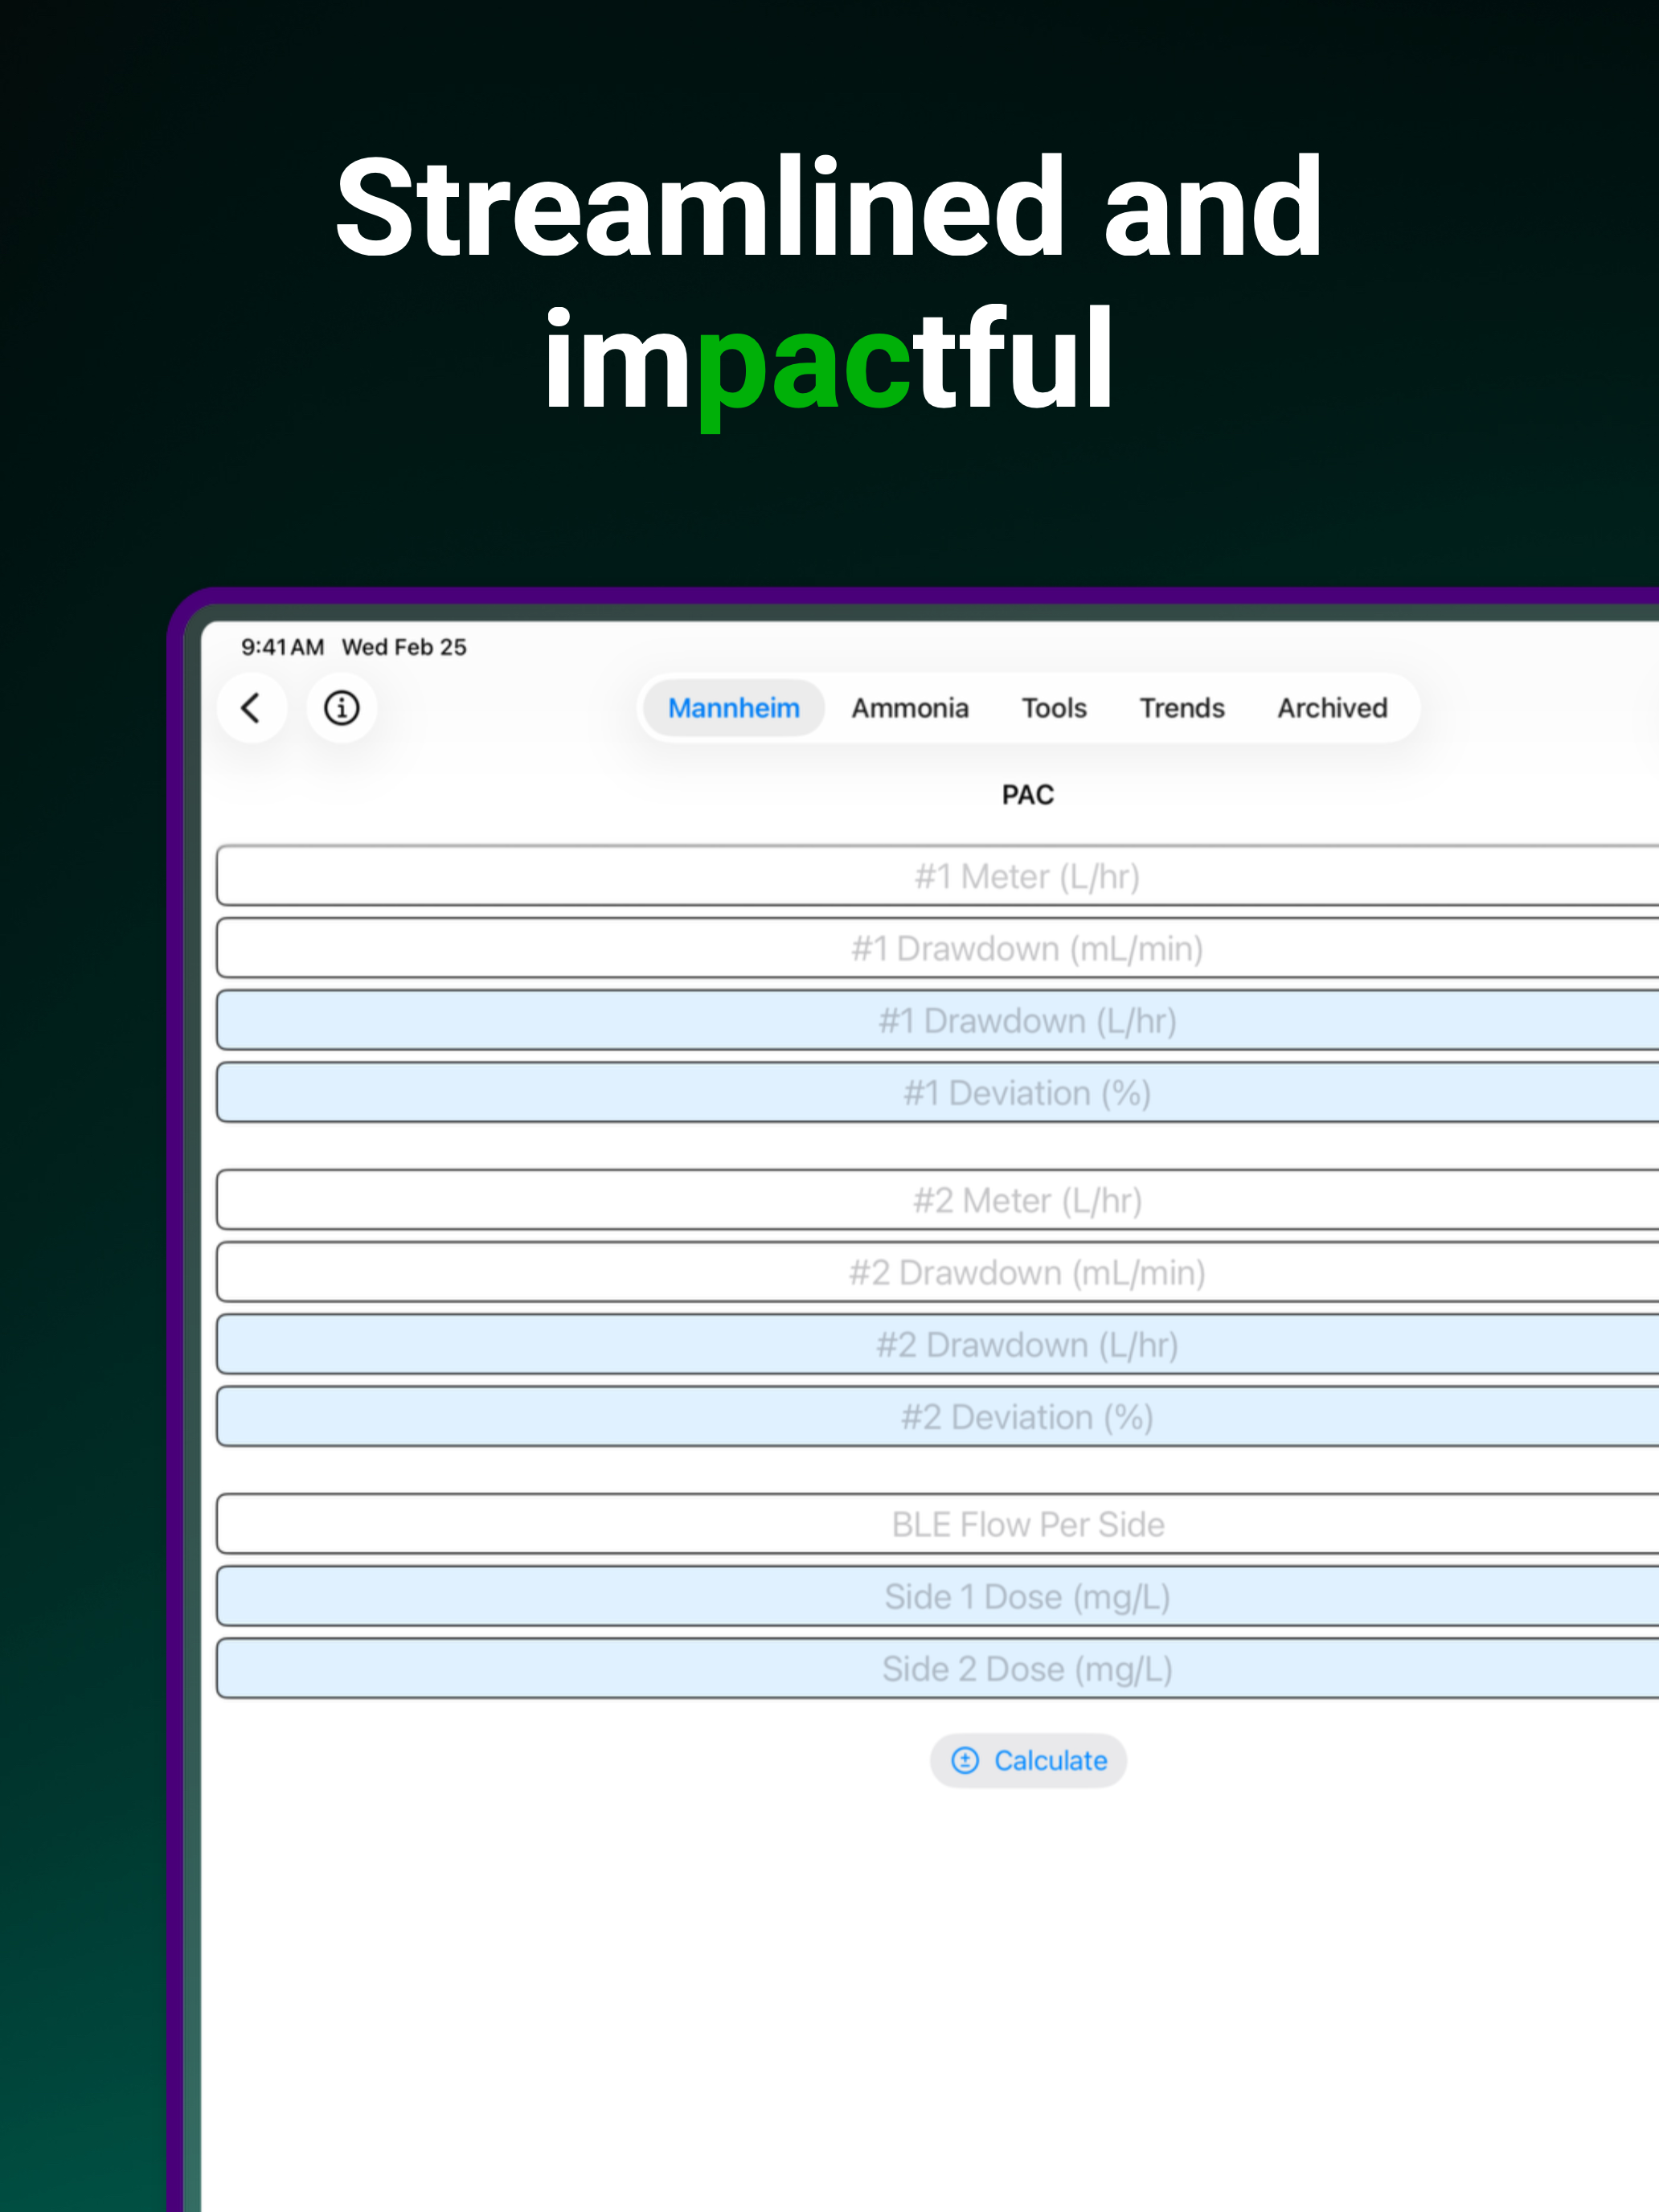The width and height of the screenshot is (1659, 2212).
Task: Select the Side 2 Dose (mg/L) field
Action: tap(938, 1668)
